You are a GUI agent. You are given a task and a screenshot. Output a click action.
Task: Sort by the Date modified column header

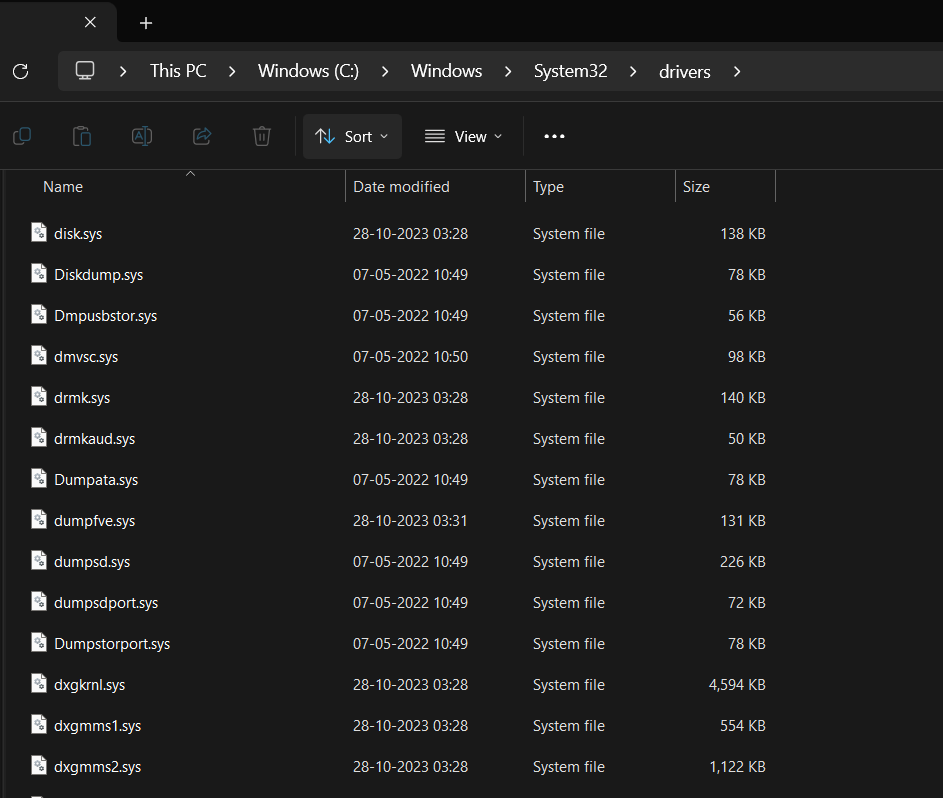click(399, 186)
